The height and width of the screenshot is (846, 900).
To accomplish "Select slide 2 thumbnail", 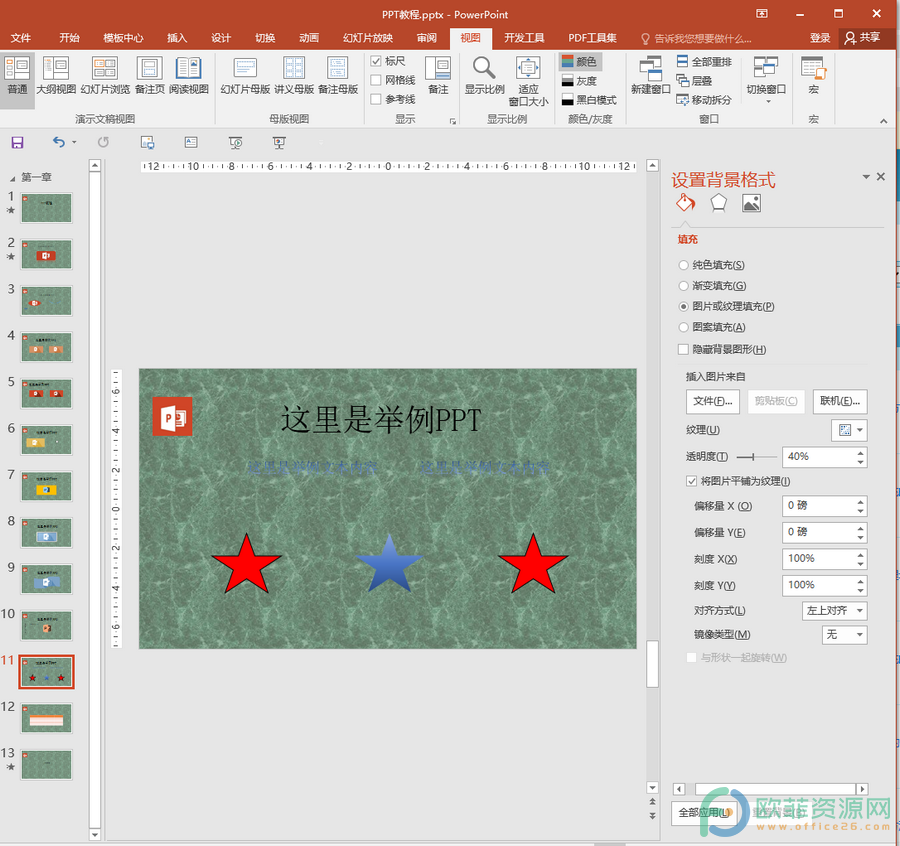I will coord(46,254).
